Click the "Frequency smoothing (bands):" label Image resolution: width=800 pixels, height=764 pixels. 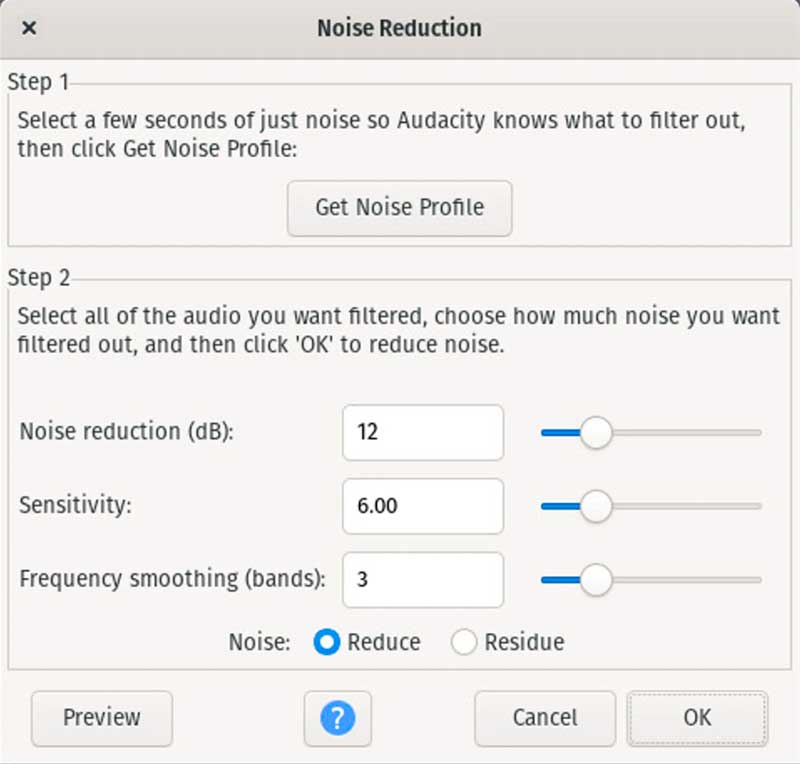[172, 579]
